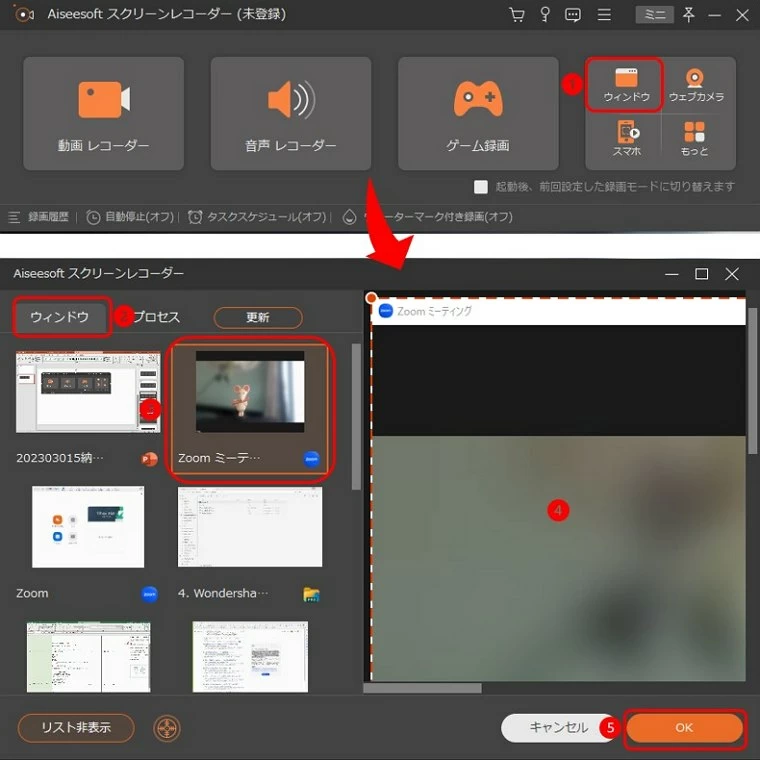Screen dimensions: 760x760
Task: Click the key registration icon
Action: pos(545,15)
